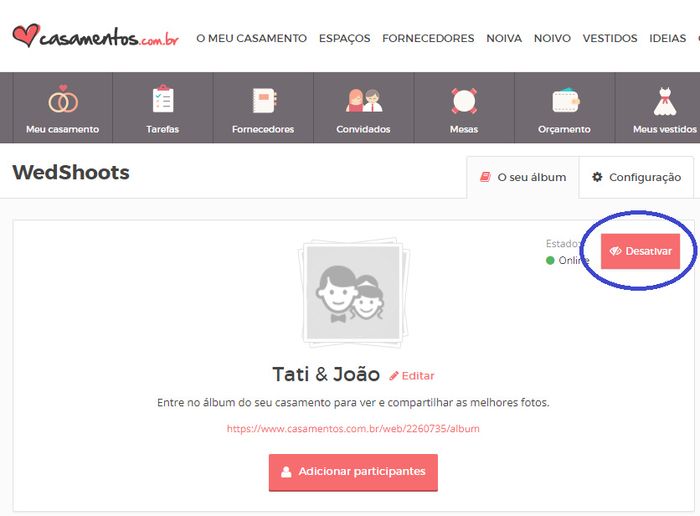700x516 pixels.
Task: Open the FORNECEDORES top menu
Action: pyautogui.click(x=428, y=38)
